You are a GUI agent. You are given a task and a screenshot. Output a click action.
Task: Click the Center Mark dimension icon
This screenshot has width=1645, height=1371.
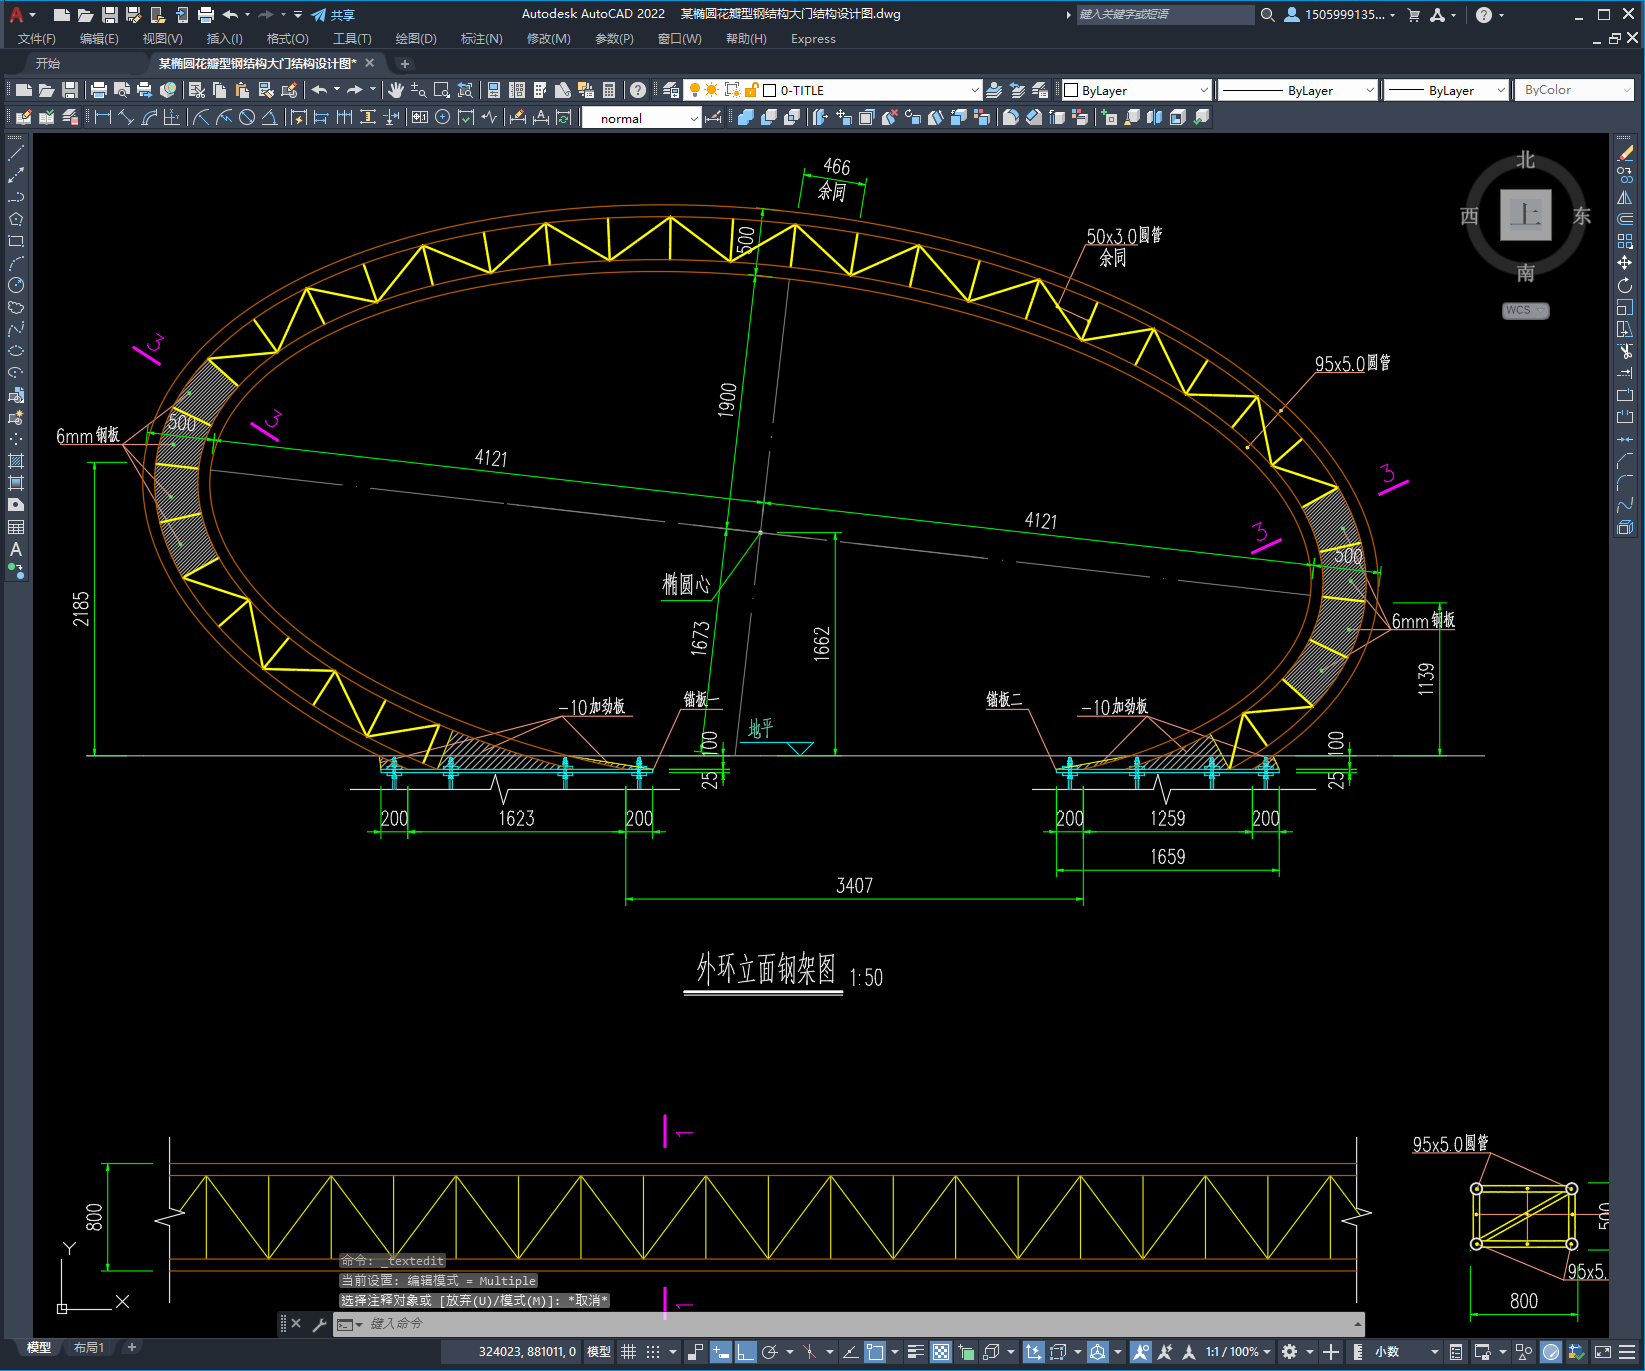pos(443,117)
